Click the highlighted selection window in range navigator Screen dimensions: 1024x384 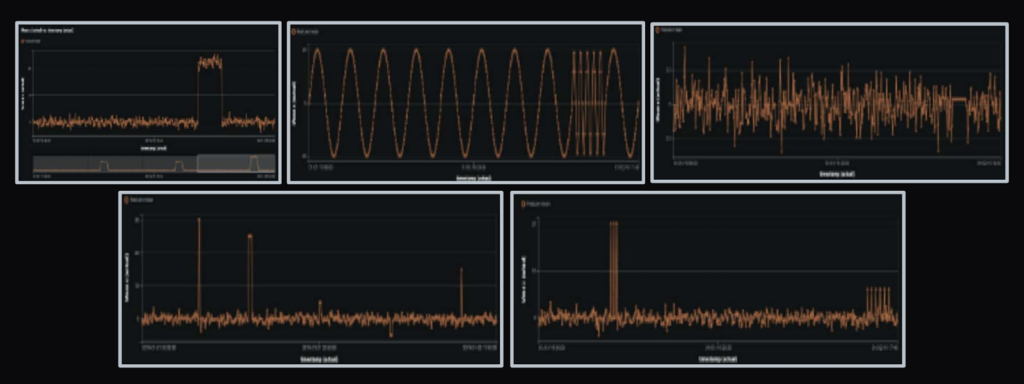pyautogui.click(x=236, y=164)
